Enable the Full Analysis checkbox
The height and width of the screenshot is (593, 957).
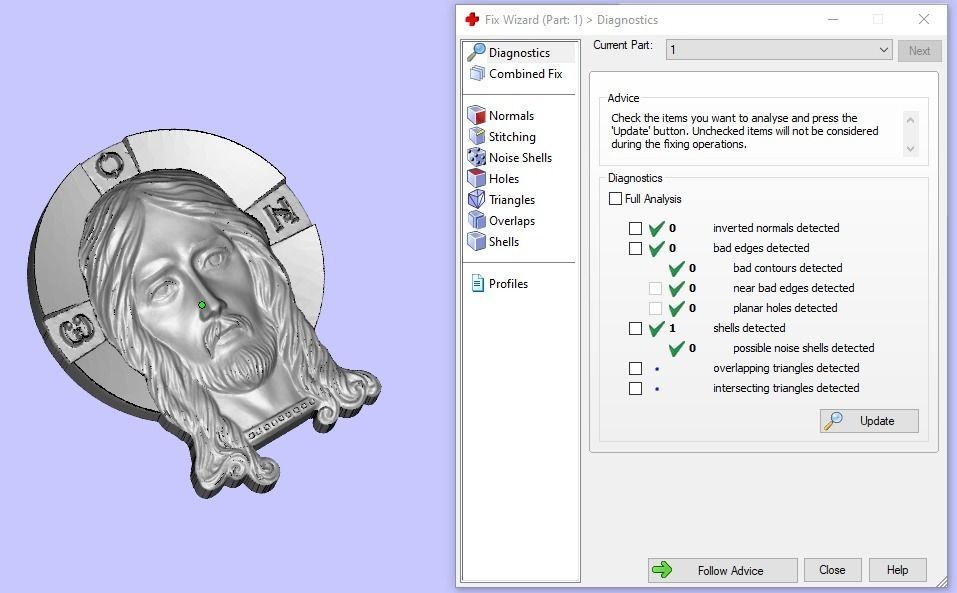(615, 199)
